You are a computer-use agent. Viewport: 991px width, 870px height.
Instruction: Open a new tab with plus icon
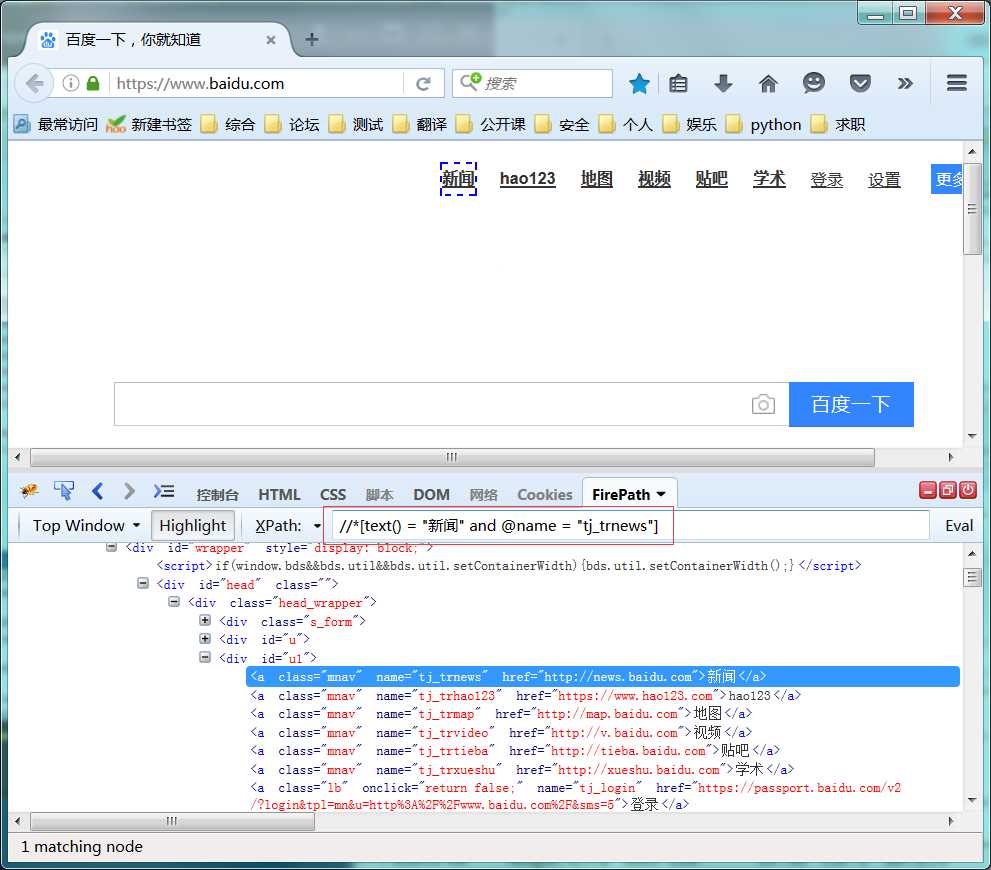coord(312,39)
